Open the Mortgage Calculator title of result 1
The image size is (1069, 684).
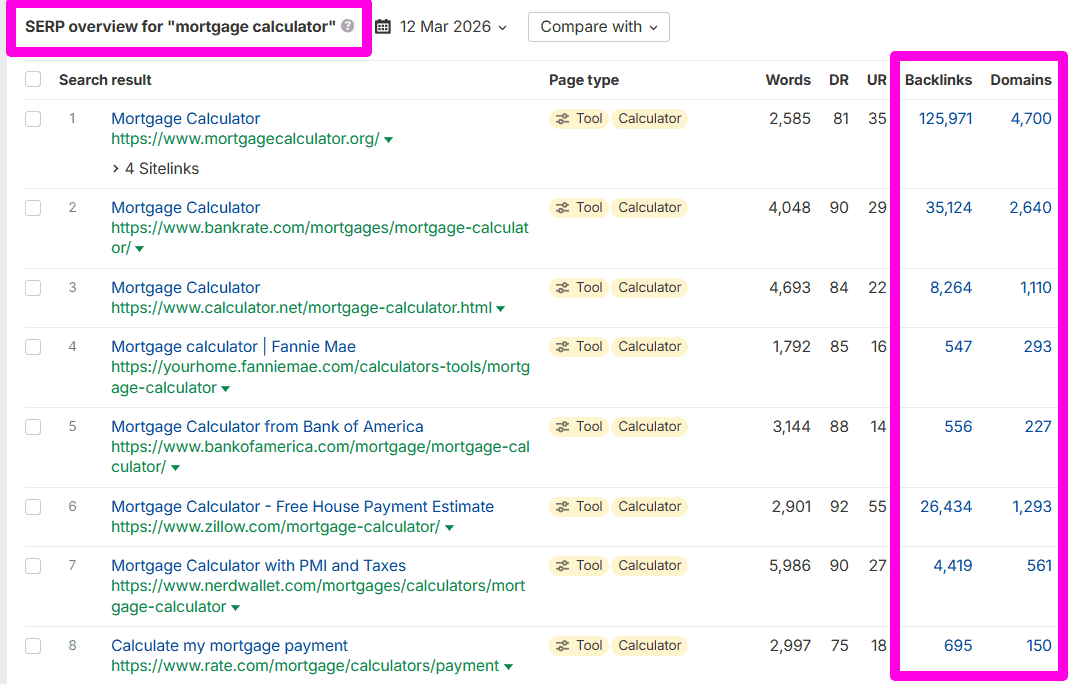(x=185, y=119)
